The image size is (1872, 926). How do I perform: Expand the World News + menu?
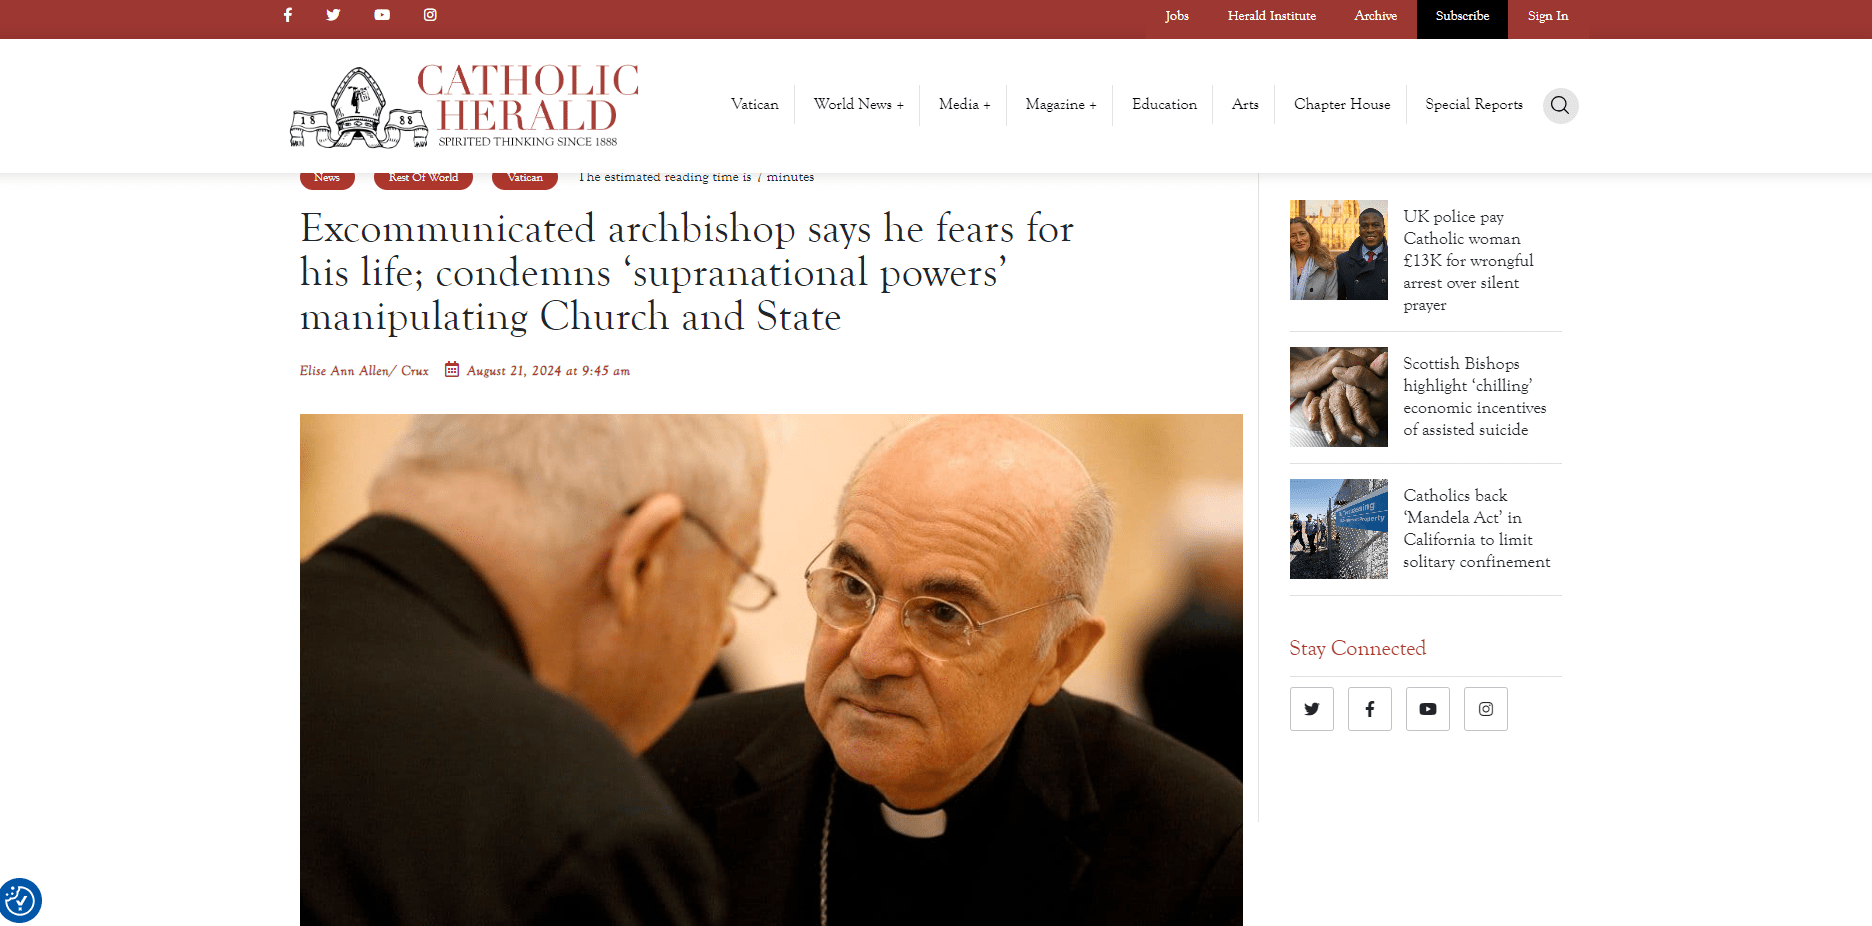(858, 104)
